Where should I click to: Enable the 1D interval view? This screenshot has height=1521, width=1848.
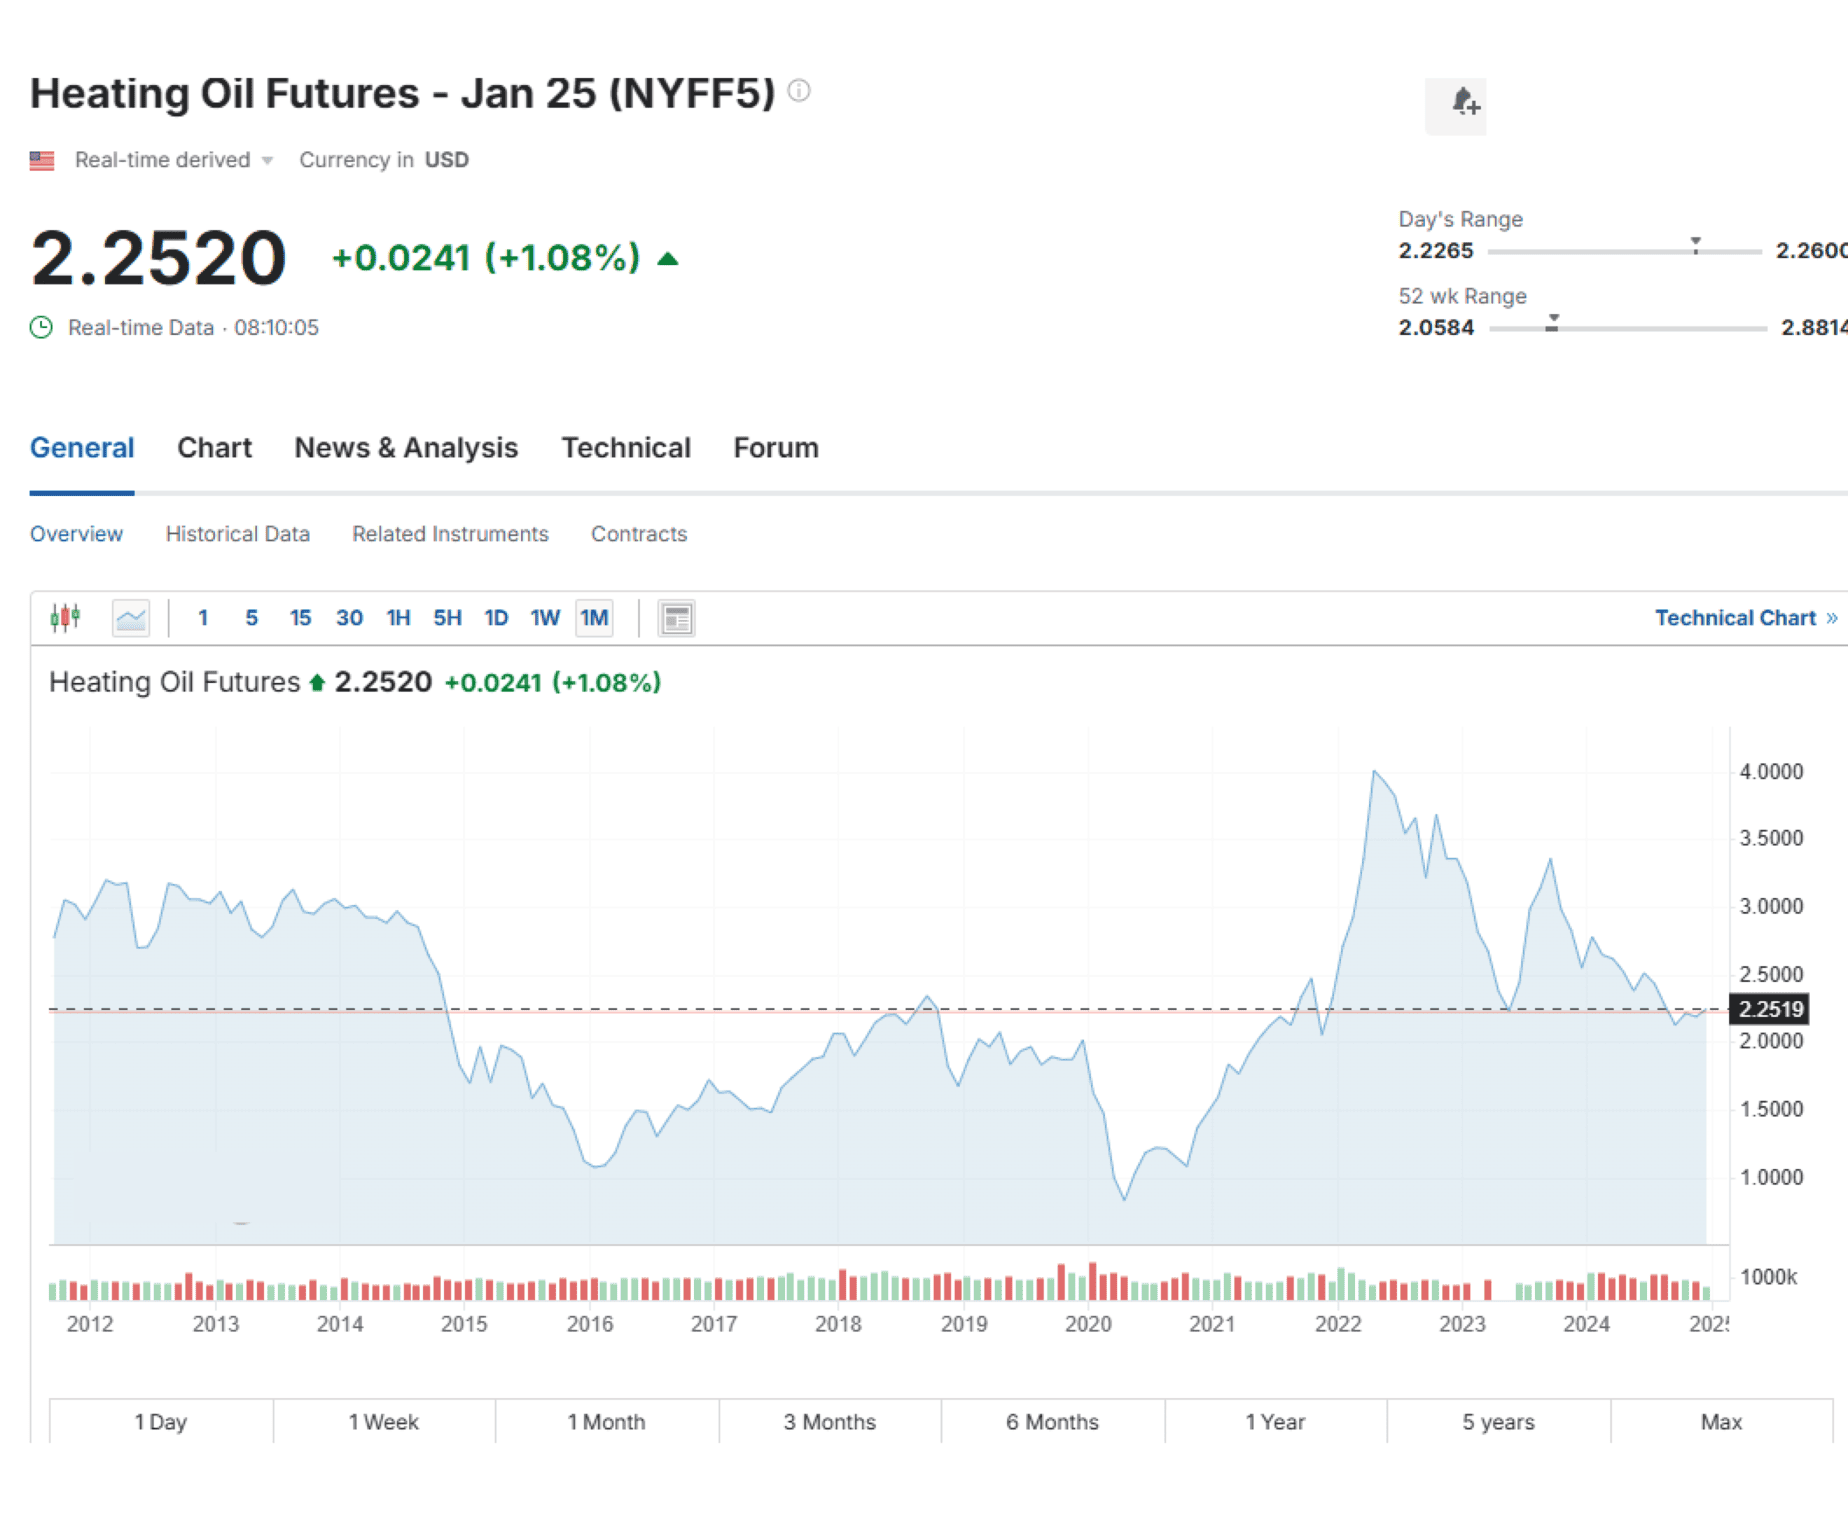click(495, 617)
